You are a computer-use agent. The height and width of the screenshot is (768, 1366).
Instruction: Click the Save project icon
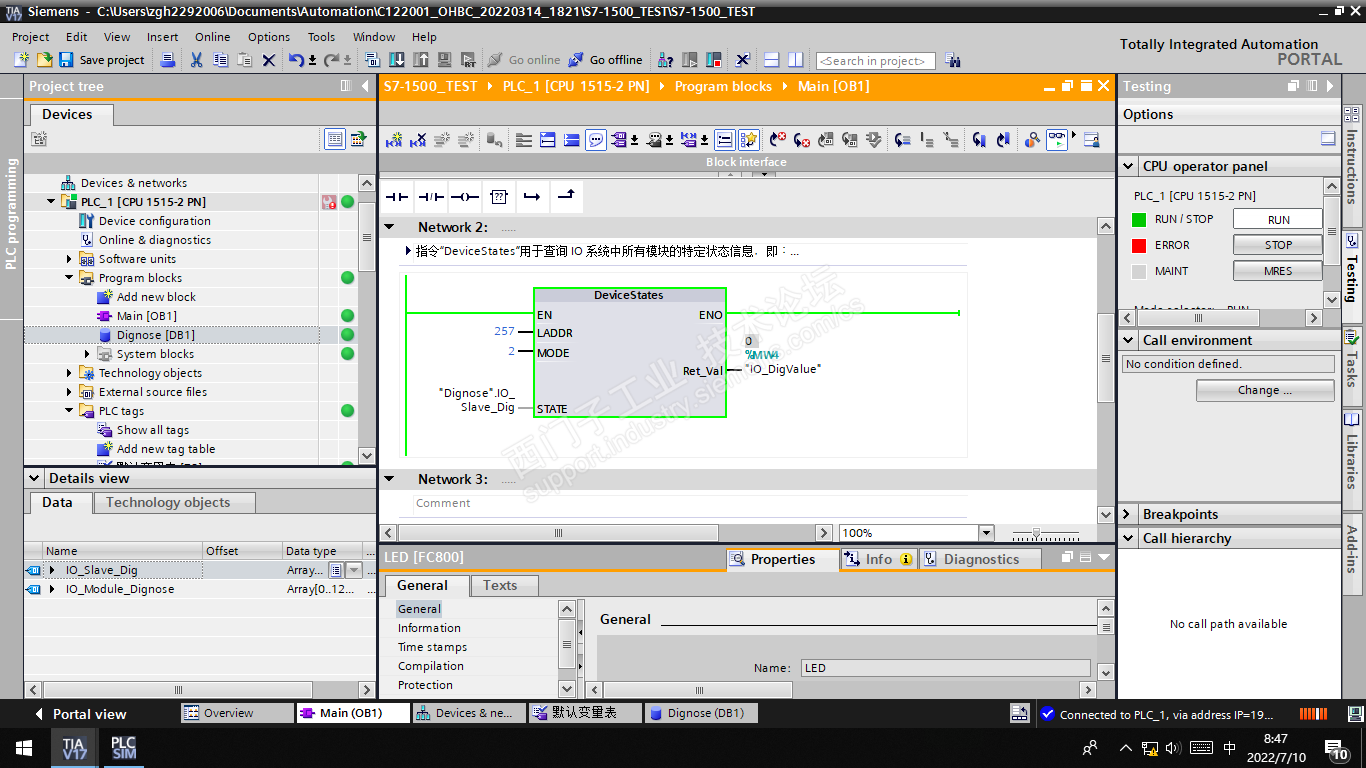[x=69, y=60]
